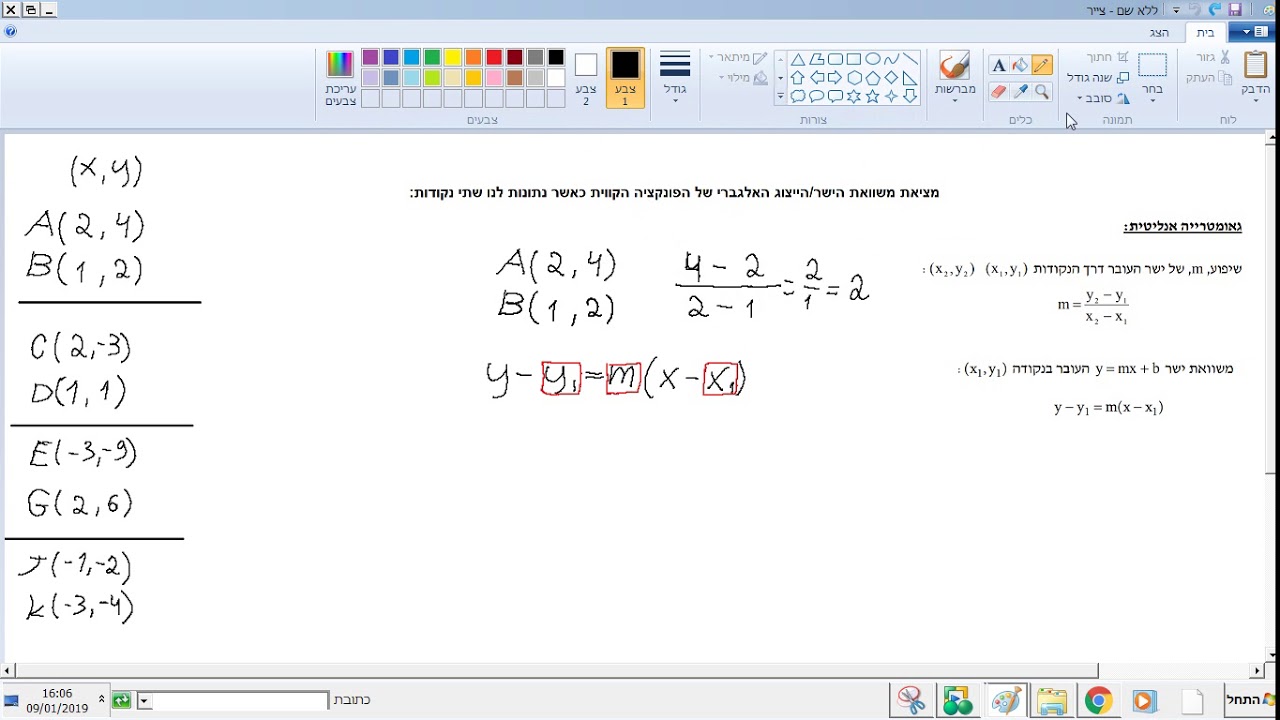Switch to the Home (בית) tab
The image size is (1280, 720).
point(1205,32)
